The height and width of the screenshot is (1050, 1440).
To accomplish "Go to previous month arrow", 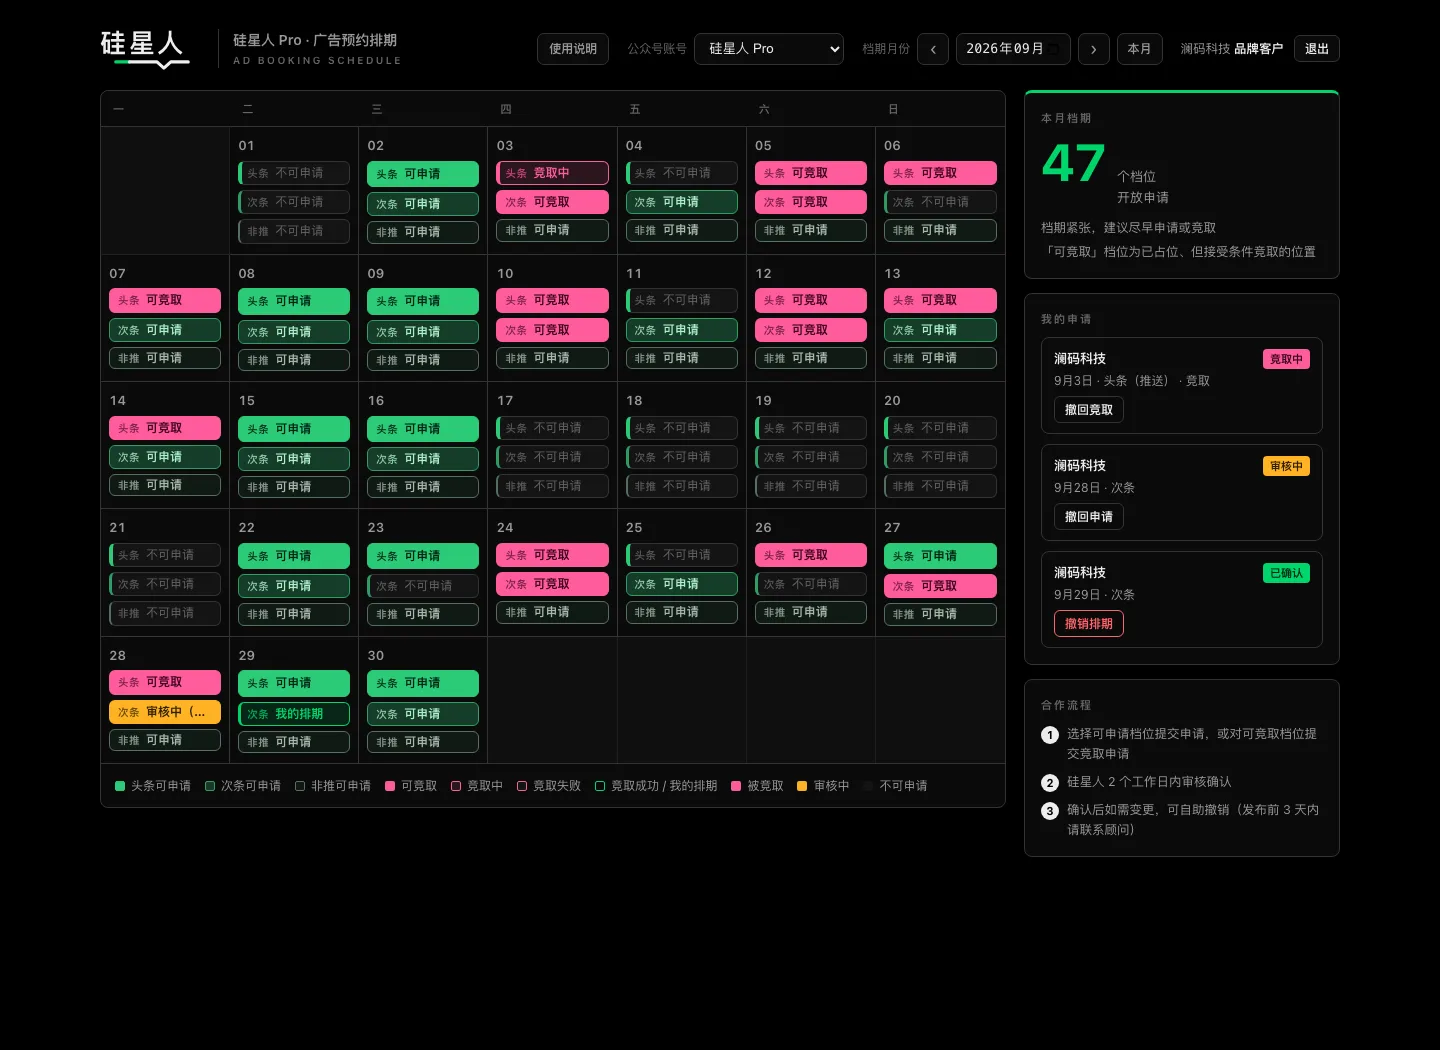I will coord(933,49).
